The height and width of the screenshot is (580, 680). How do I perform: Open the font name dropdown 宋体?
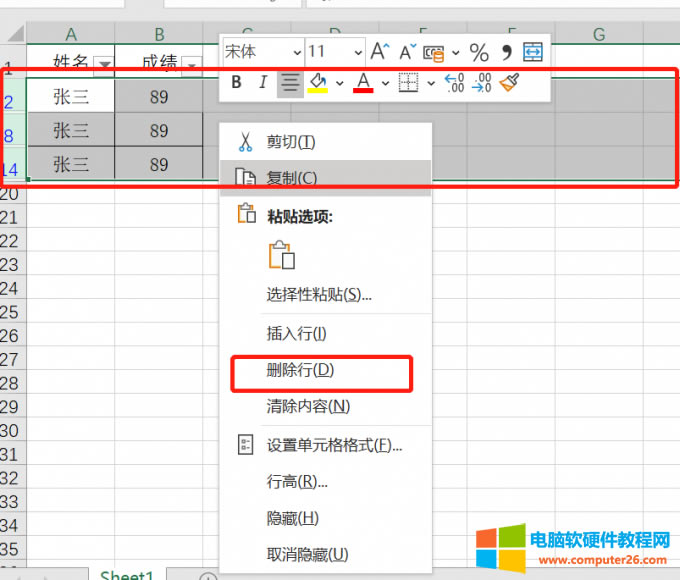(296, 52)
